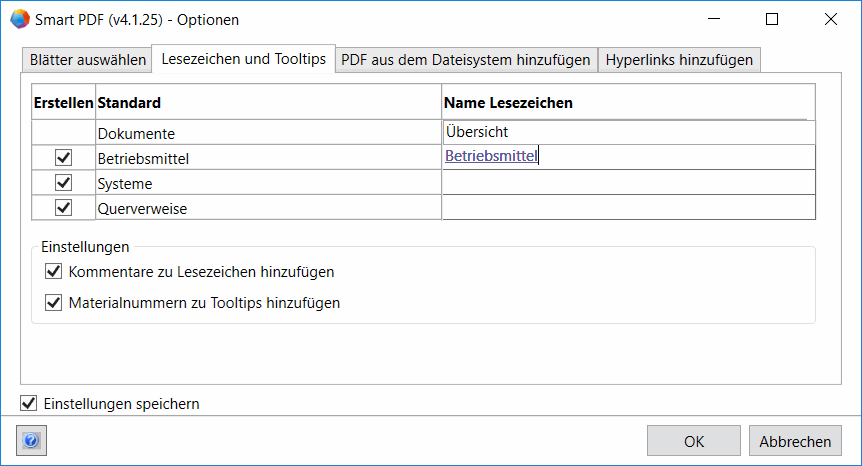Maximize the Optionen dialog window
Image resolution: width=862 pixels, height=466 pixels.
772,19
